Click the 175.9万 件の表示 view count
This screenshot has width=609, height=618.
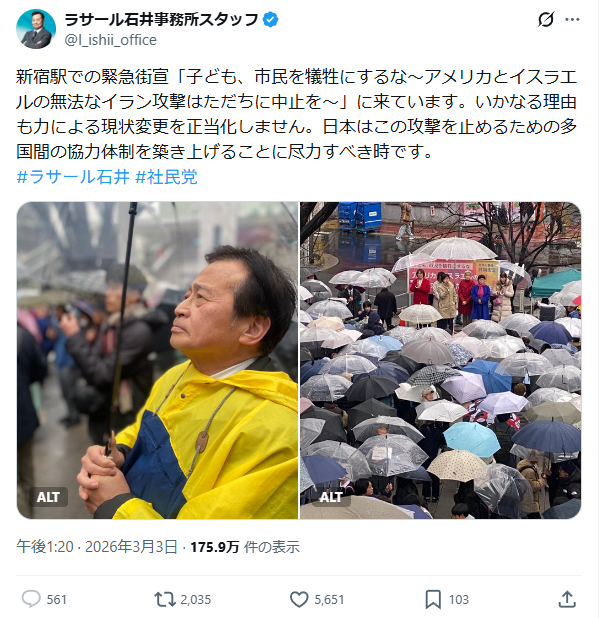pyautogui.click(x=245, y=547)
